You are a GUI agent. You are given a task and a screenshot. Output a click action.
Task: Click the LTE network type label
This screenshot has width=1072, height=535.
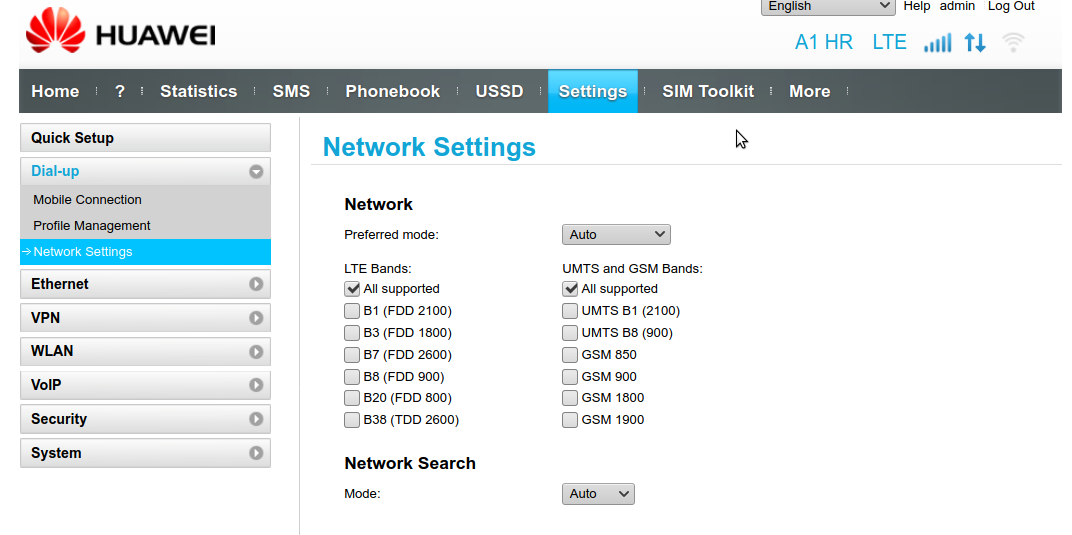pos(889,42)
